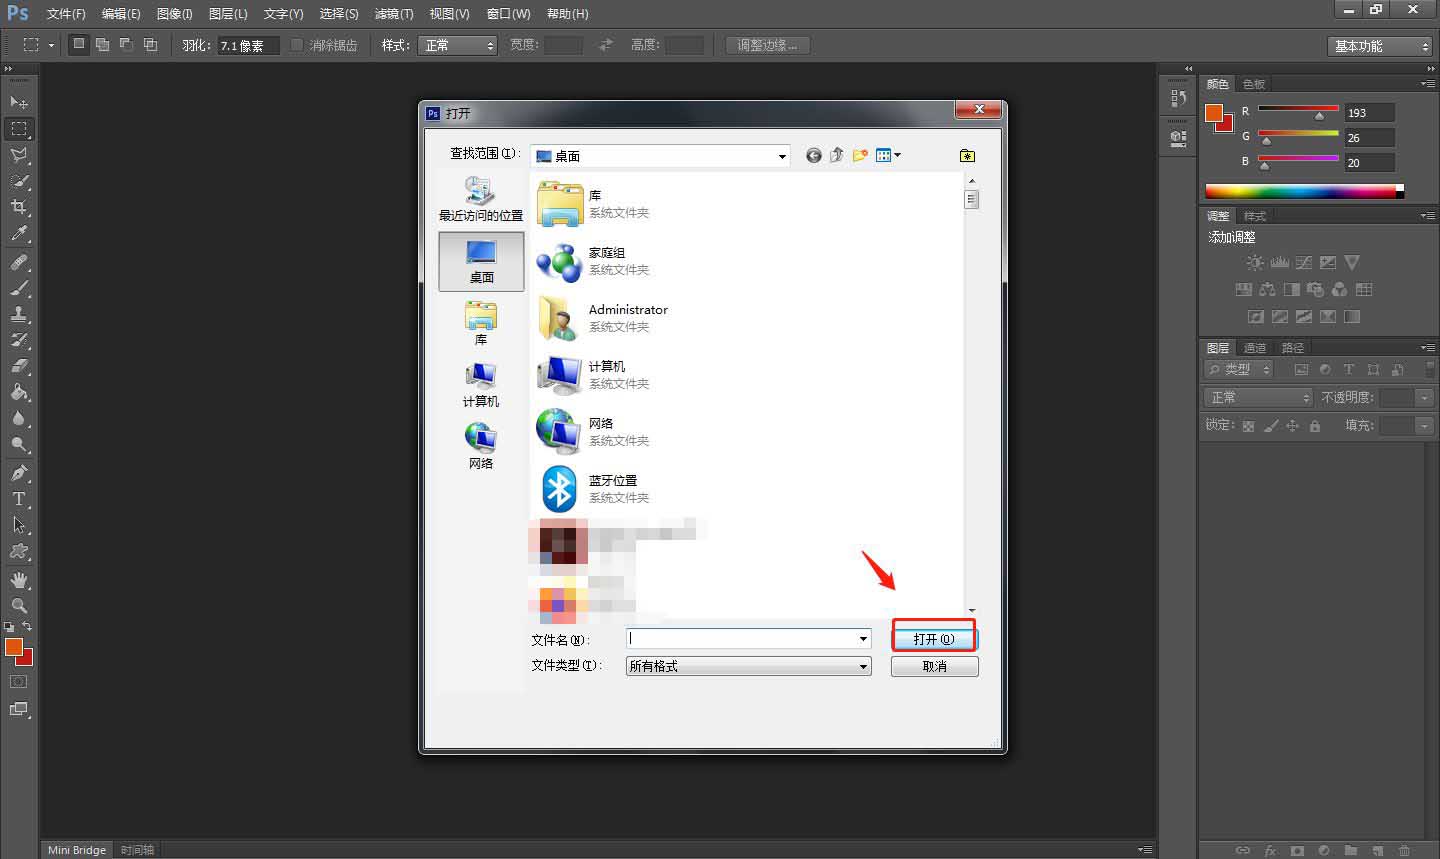Select the Crop tool in the toolbar
The height and width of the screenshot is (859, 1440).
(19, 207)
